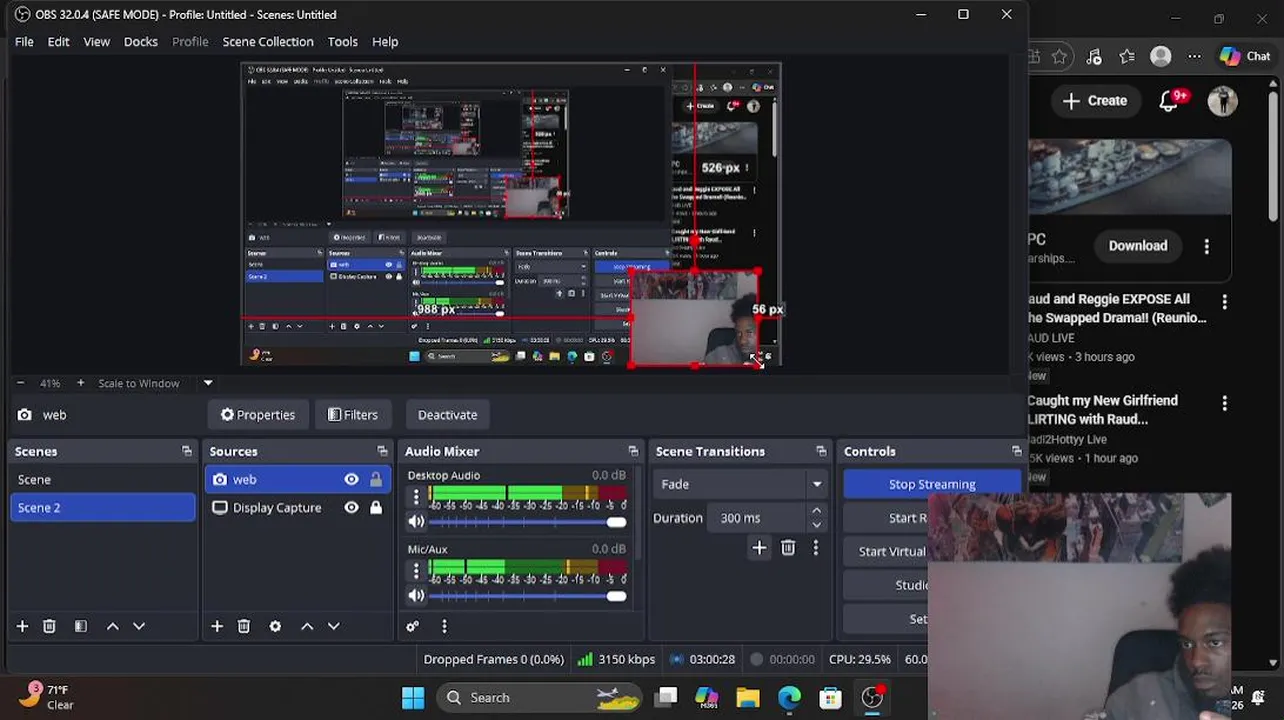
Task: Open advanced audio properties gears icon
Action: coord(412,626)
